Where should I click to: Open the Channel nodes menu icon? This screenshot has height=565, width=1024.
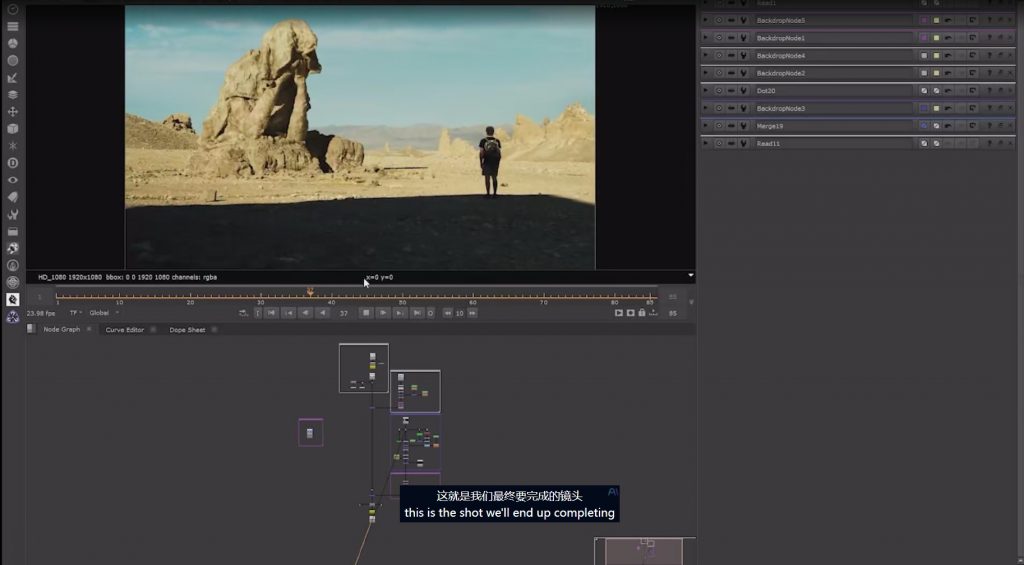point(12,26)
